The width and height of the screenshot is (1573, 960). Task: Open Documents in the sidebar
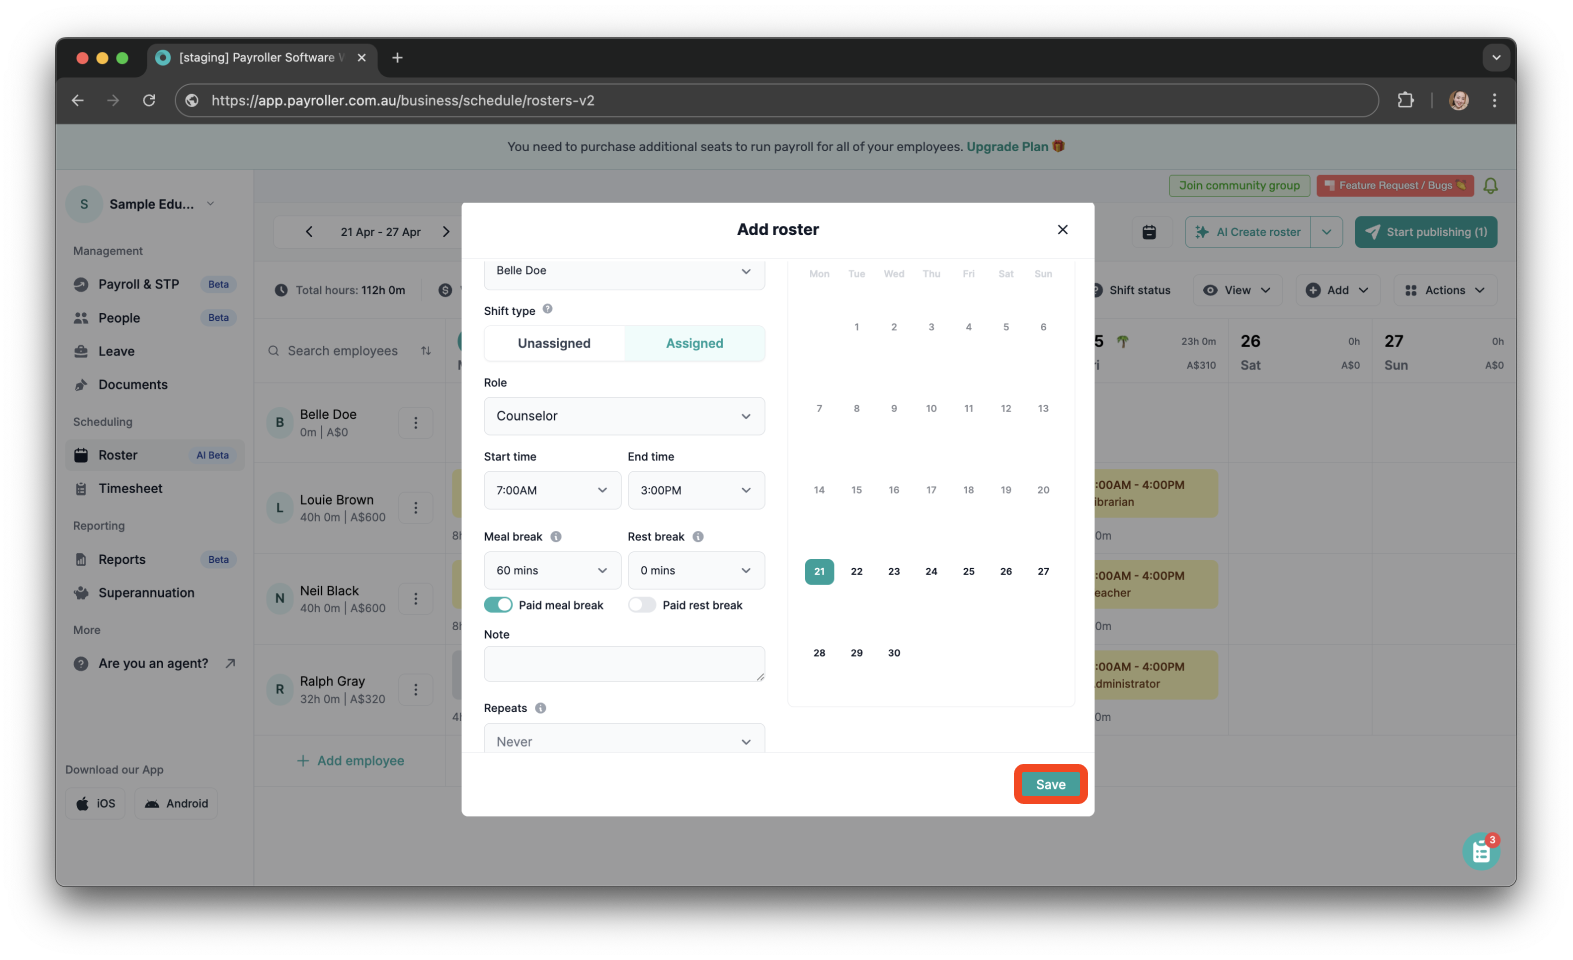click(x=155, y=385)
